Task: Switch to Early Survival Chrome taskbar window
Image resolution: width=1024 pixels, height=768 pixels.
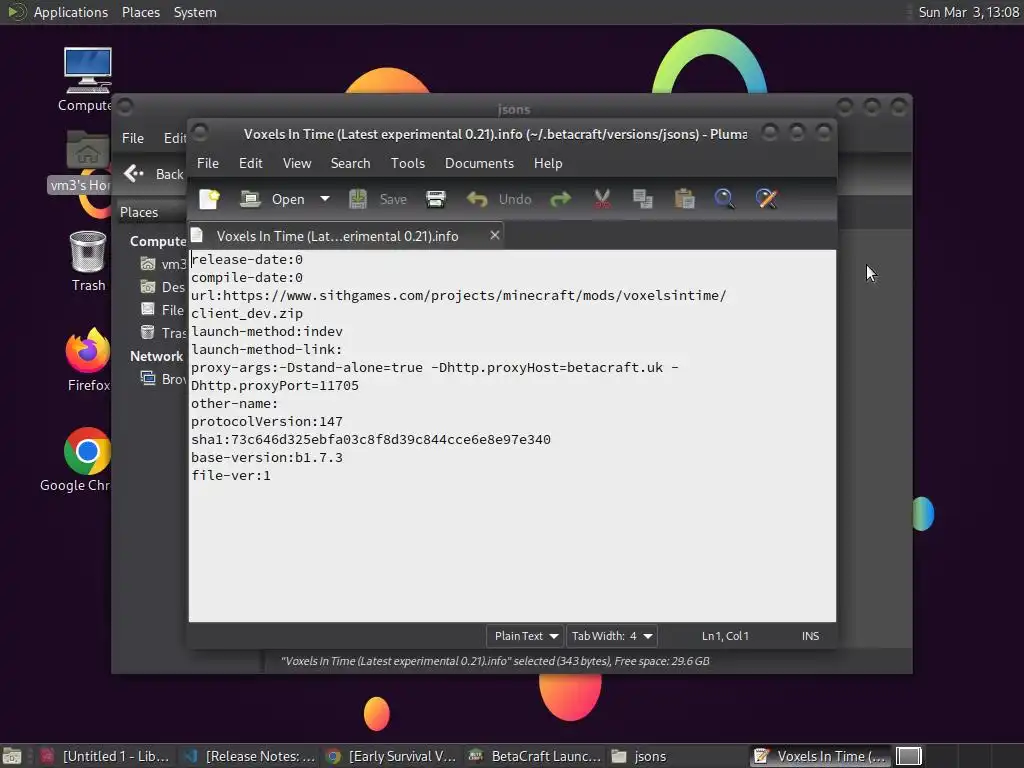Action: pos(392,756)
